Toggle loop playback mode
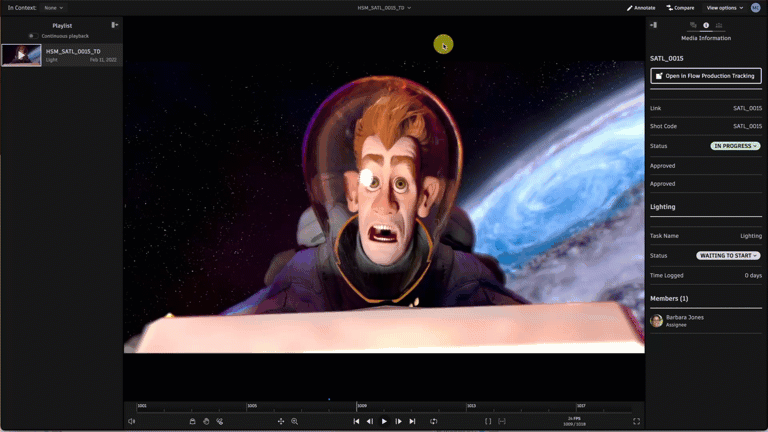Screen dimensions: 768x432 click(433, 421)
